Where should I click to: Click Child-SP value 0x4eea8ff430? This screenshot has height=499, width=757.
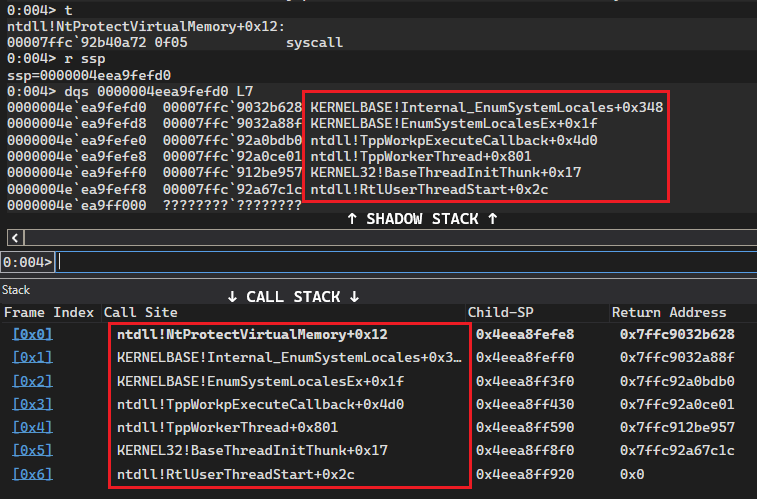click(x=525, y=404)
